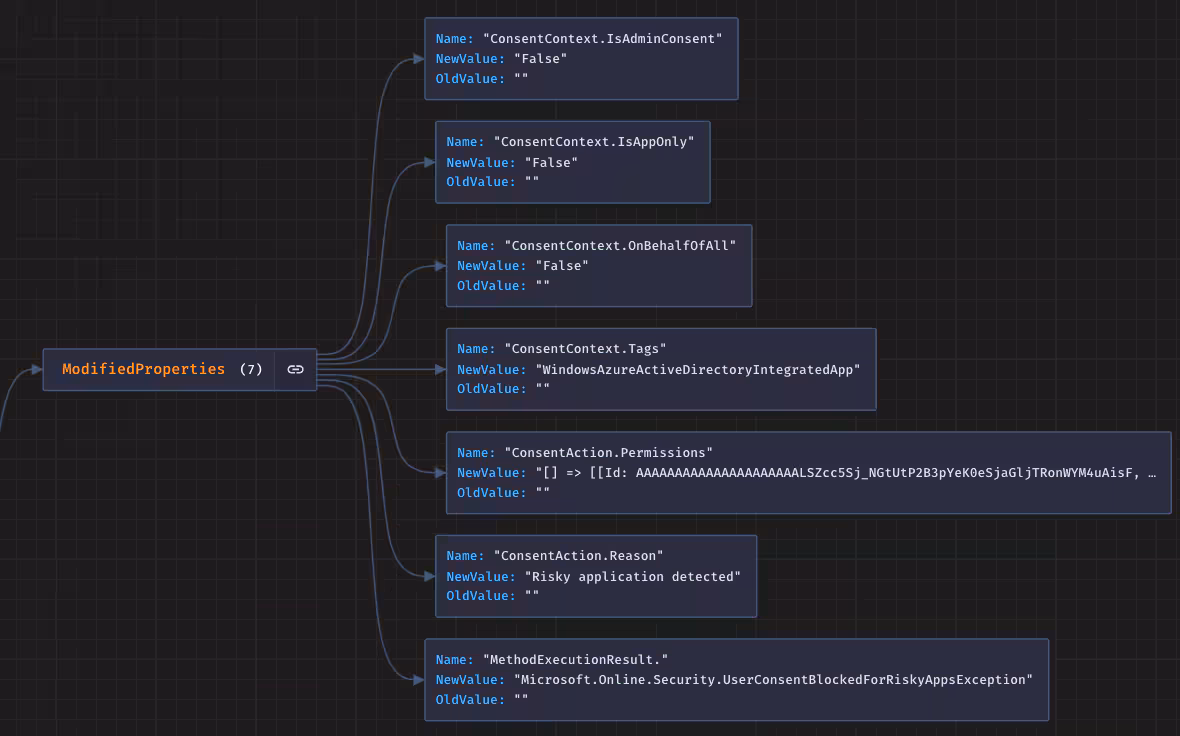The height and width of the screenshot is (736, 1180).
Task: Select the "ConsentContext.OnBehalfOfAll" name value
Action: click(x=620, y=246)
